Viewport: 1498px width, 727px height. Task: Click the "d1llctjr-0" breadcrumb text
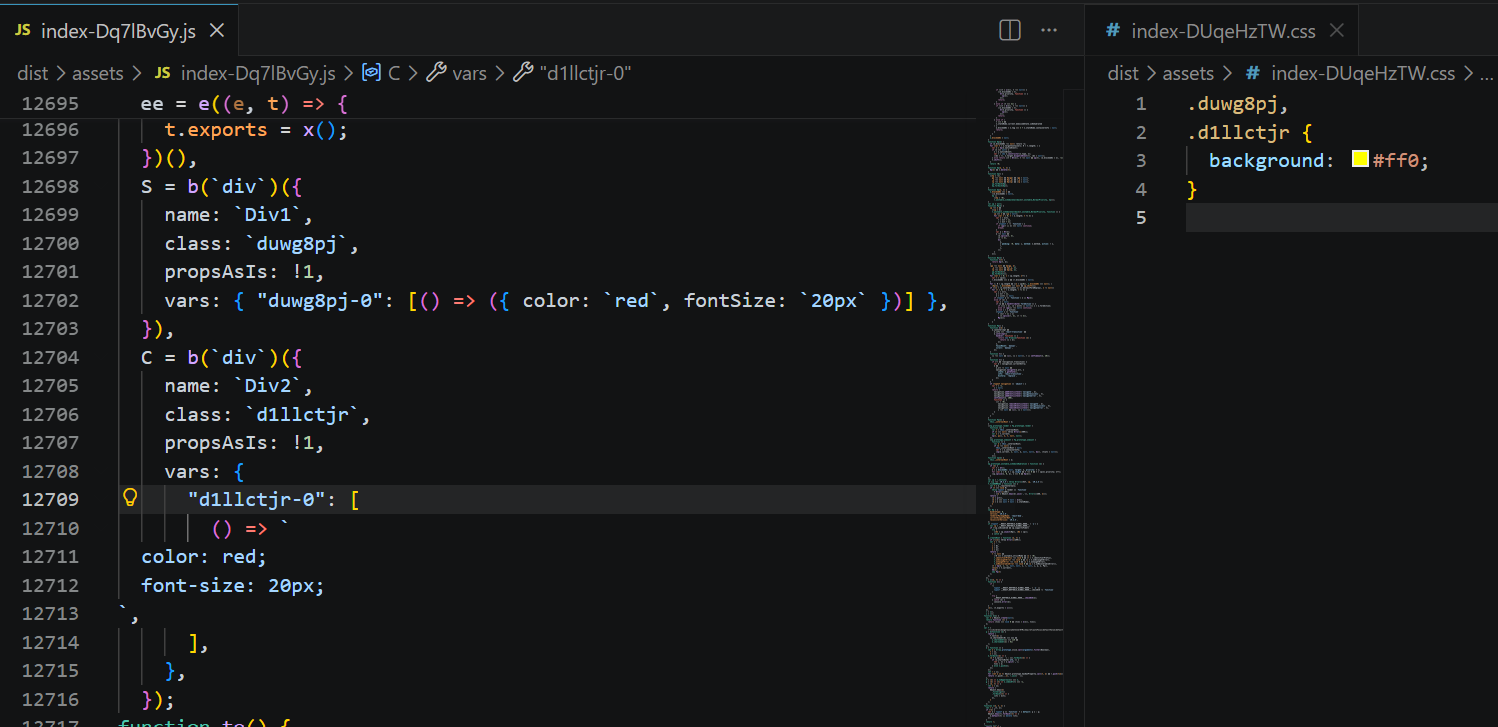point(585,73)
